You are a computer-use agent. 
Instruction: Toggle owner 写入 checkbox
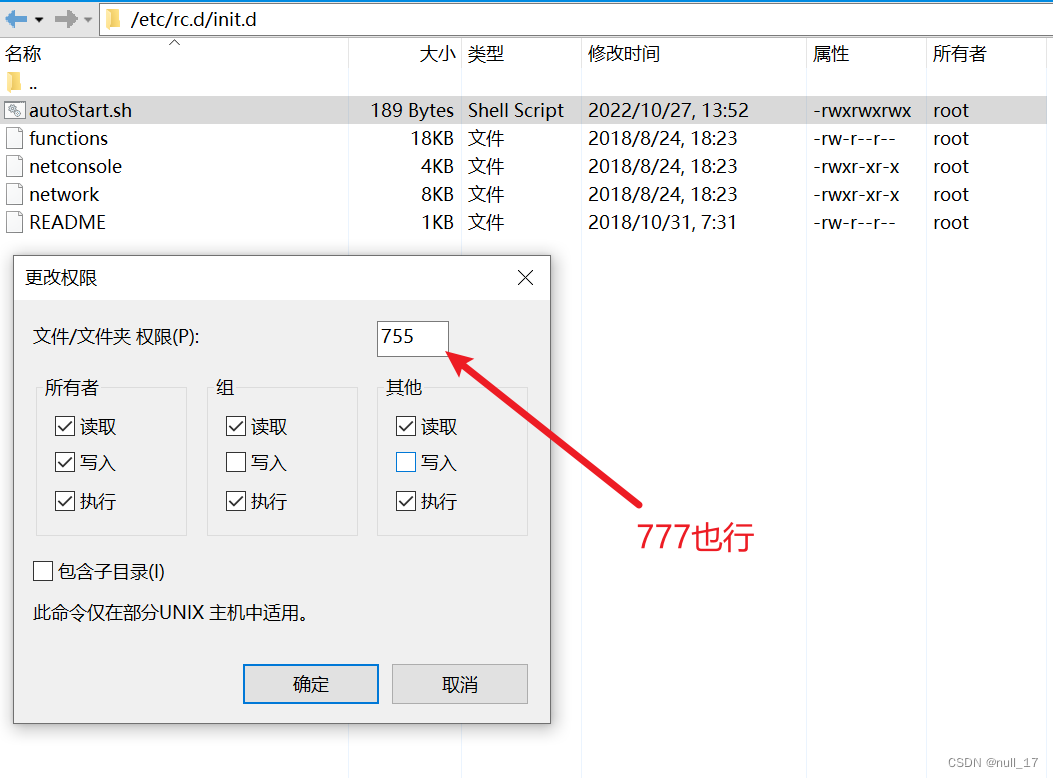point(65,462)
